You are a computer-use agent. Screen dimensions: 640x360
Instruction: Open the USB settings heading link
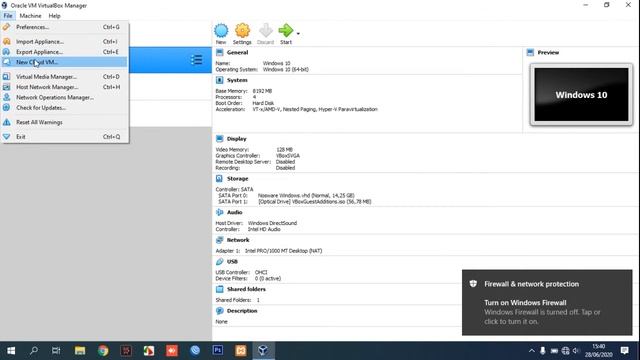click(232, 262)
